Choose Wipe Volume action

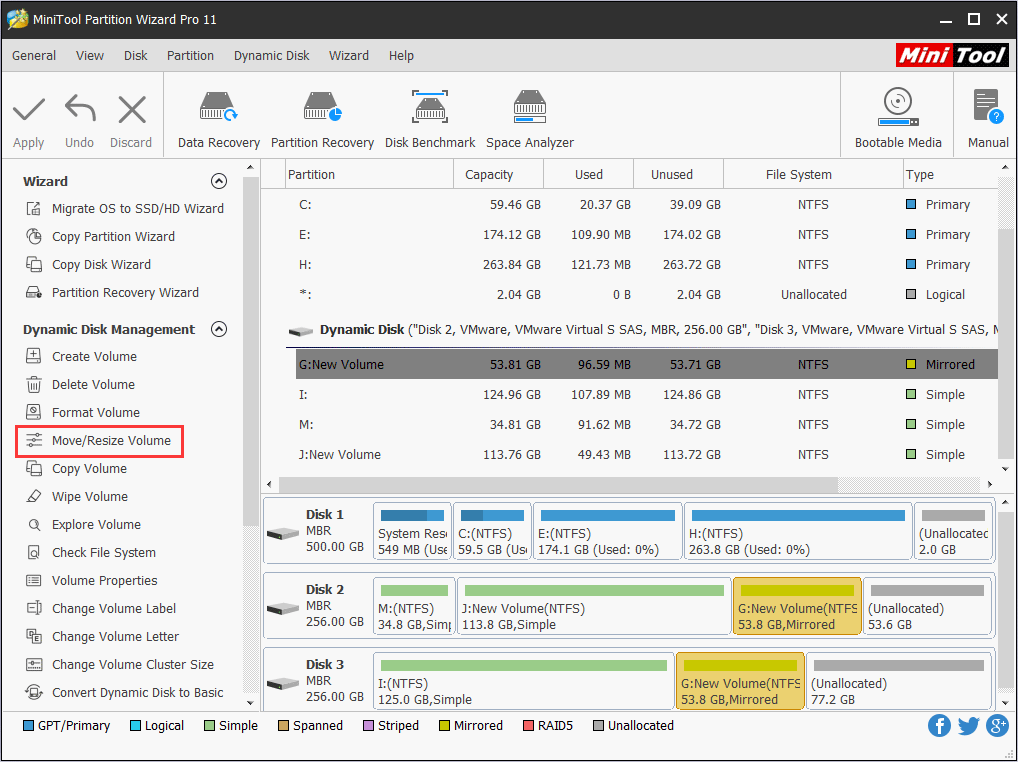coord(76,497)
